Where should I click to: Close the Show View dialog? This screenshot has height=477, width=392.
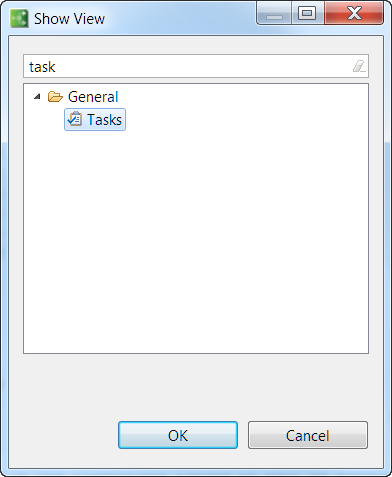(354, 13)
